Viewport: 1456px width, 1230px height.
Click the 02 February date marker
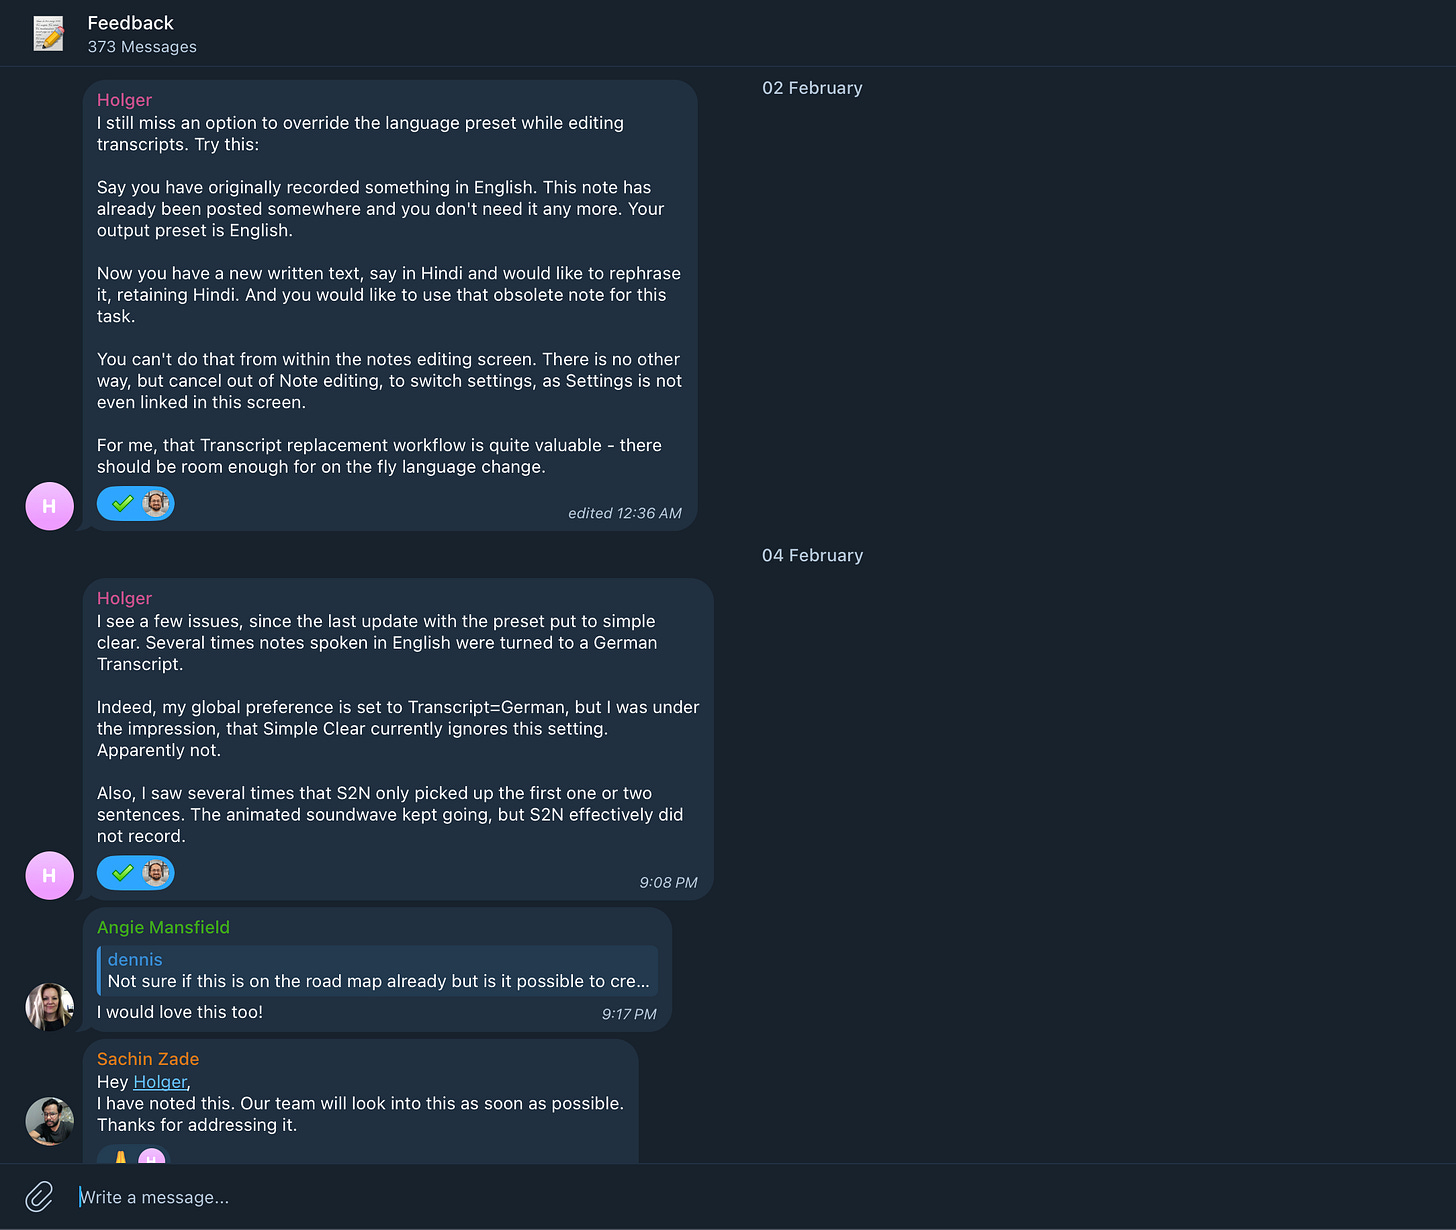(x=812, y=88)
